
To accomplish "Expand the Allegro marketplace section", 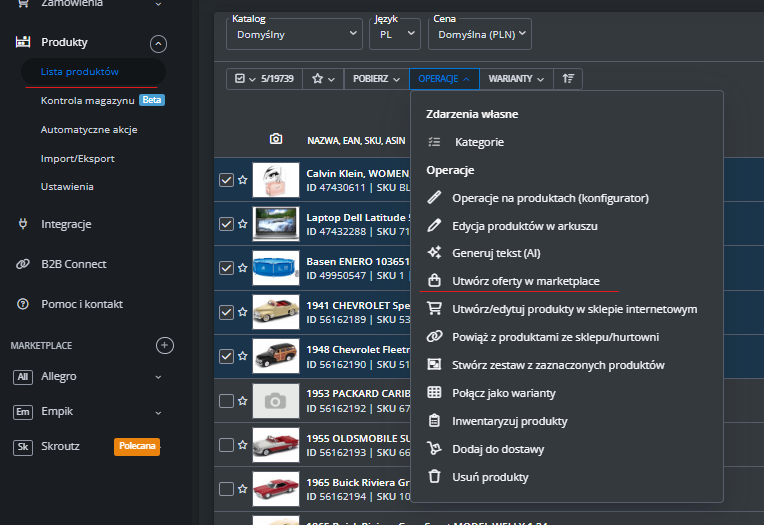I will pyautogui.click(x=158, y=377).
